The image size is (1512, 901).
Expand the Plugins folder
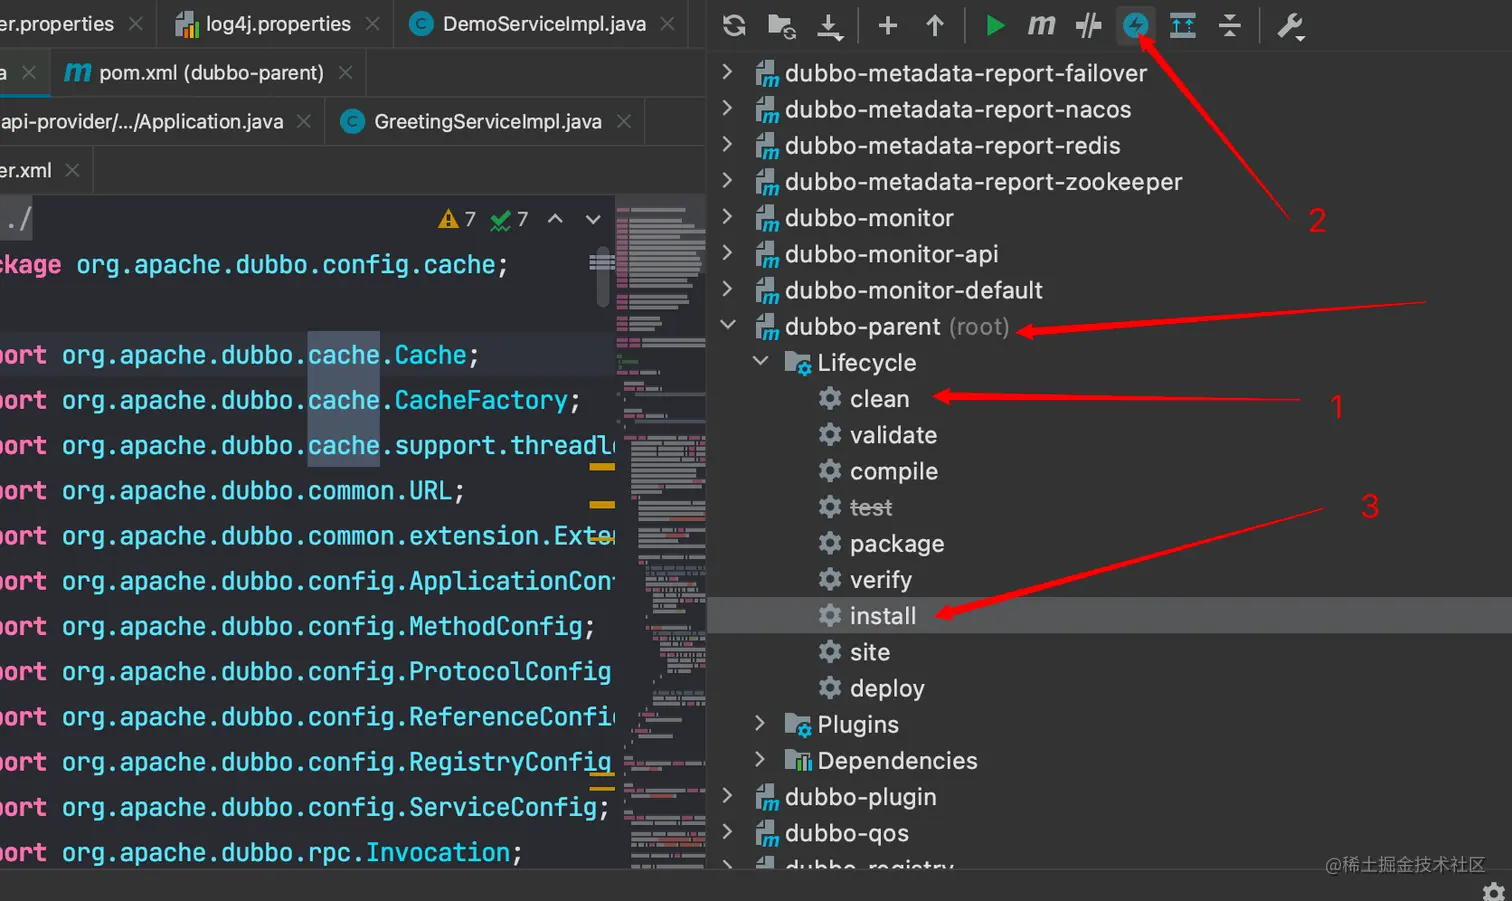(x=760, y=723)
